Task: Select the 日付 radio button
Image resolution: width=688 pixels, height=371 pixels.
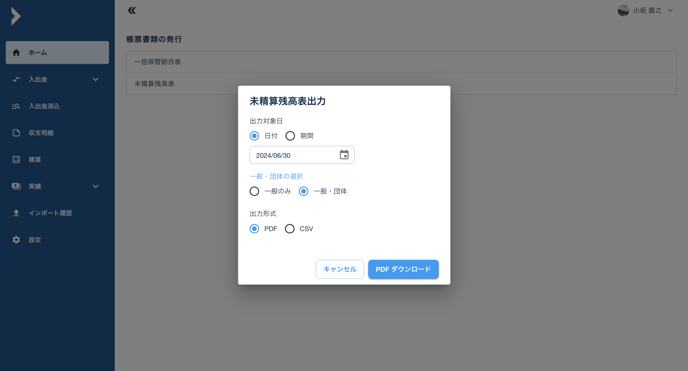Action: (254, 136)
